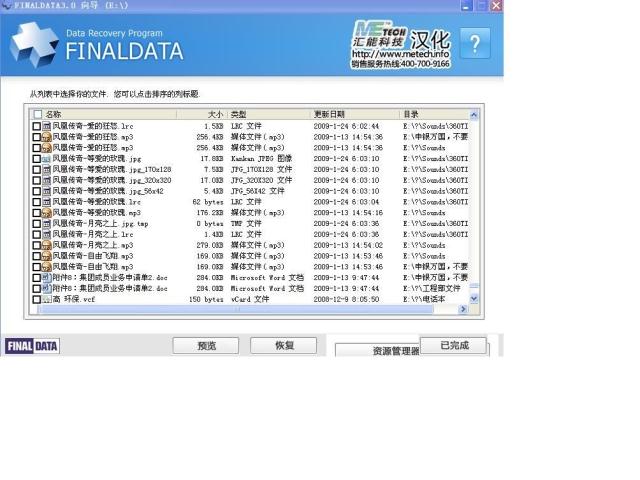Image resolution: width=640 pixels, height=480 pixels.
Task: Open the question mark help icon
Action: tap(475, 44)
